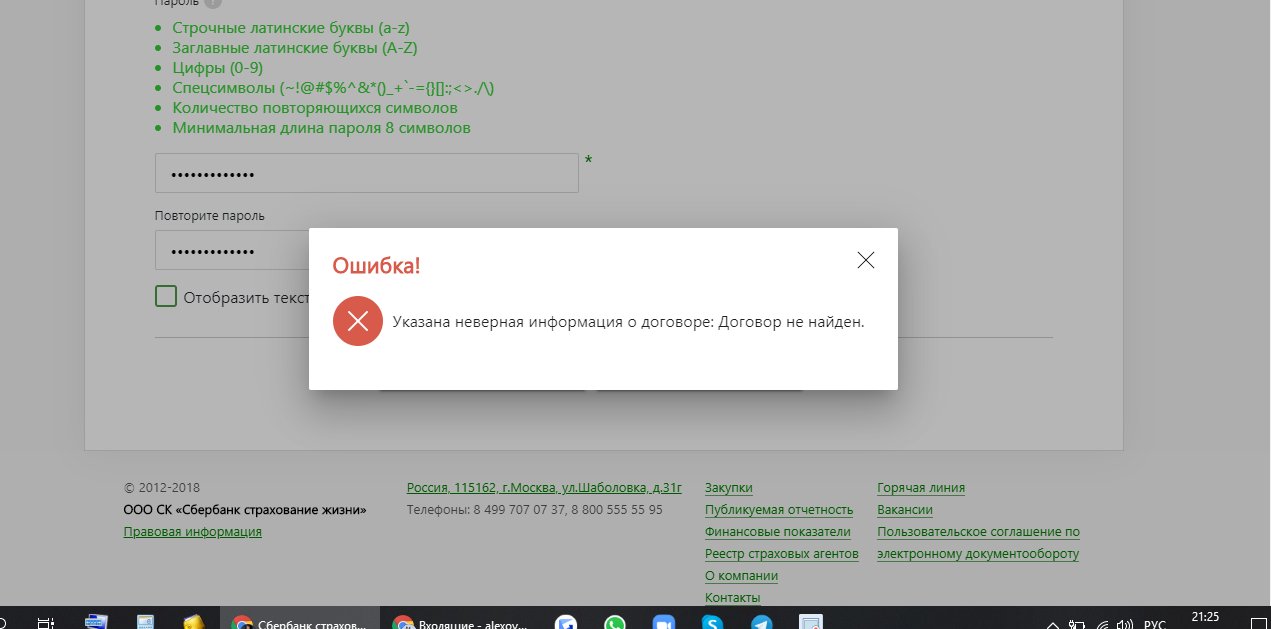This screenshot has height=629, width=1271.
Task: Open the Wi-Fi network tray icon
Action: tap(1101, 623)
